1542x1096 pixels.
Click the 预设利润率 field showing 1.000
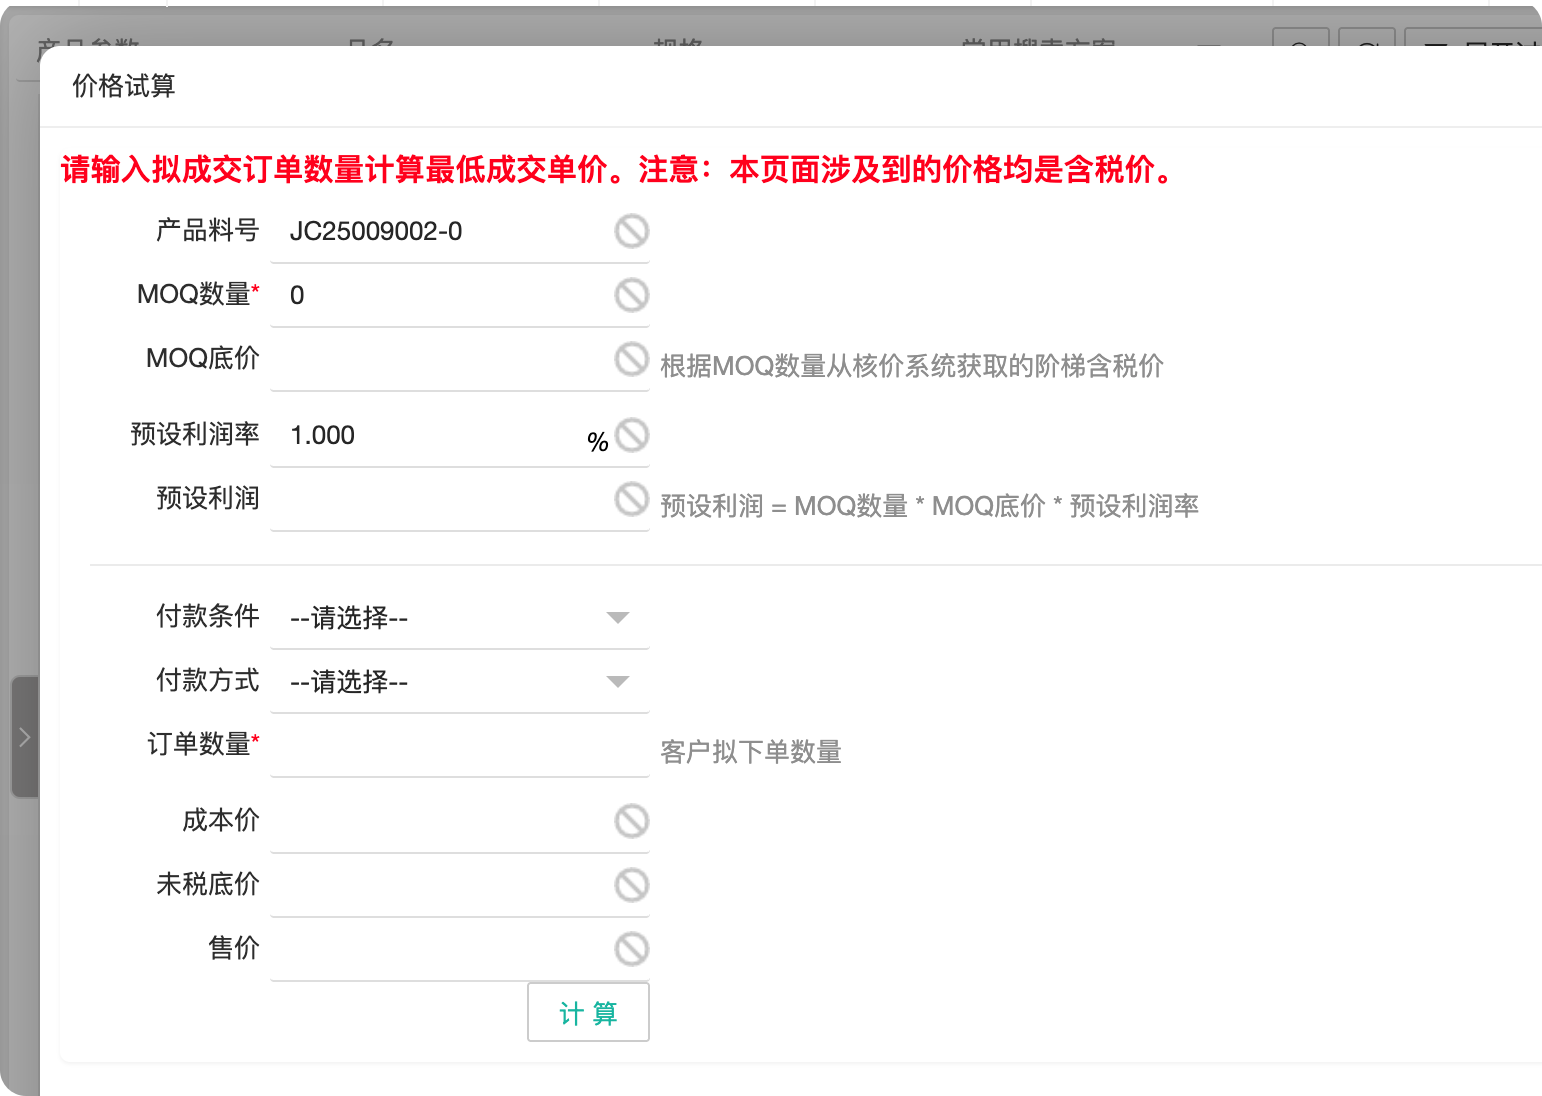pyautogui.click(x=430, y=435)
